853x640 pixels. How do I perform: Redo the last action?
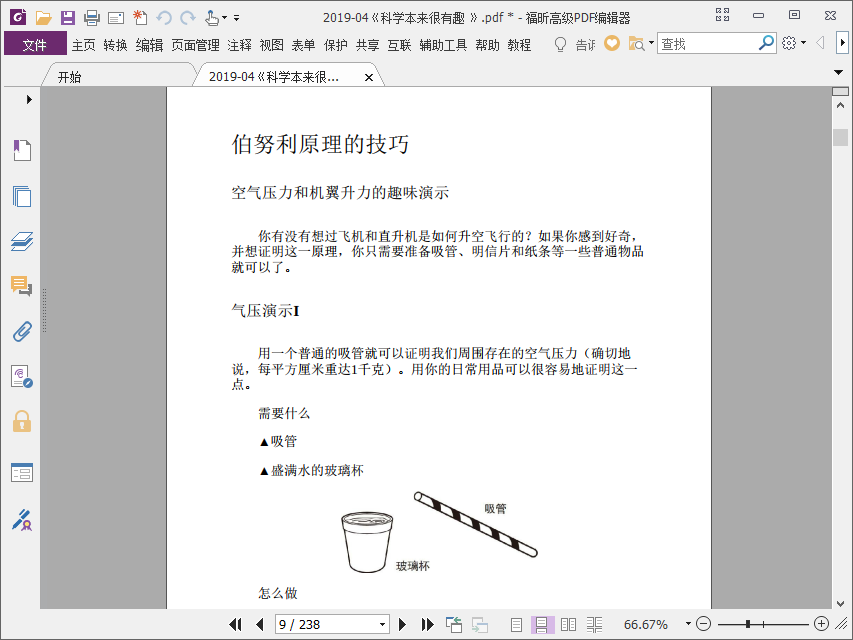[x=188, y=18]
